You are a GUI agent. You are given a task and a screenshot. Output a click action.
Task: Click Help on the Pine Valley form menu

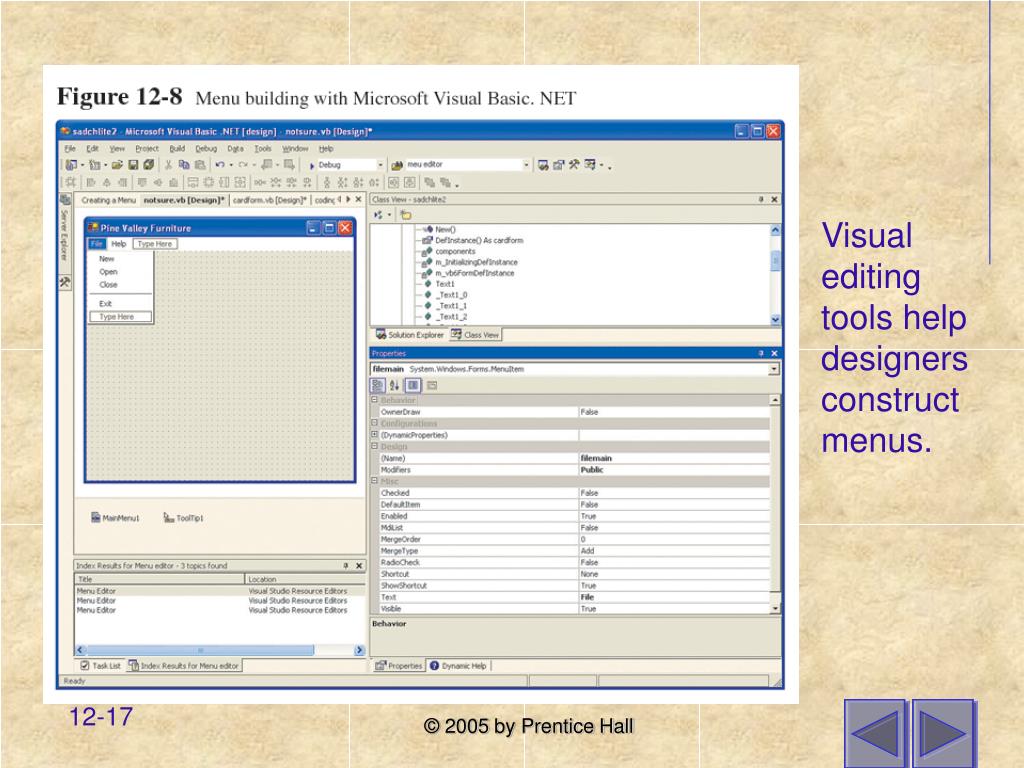(118, 244)
